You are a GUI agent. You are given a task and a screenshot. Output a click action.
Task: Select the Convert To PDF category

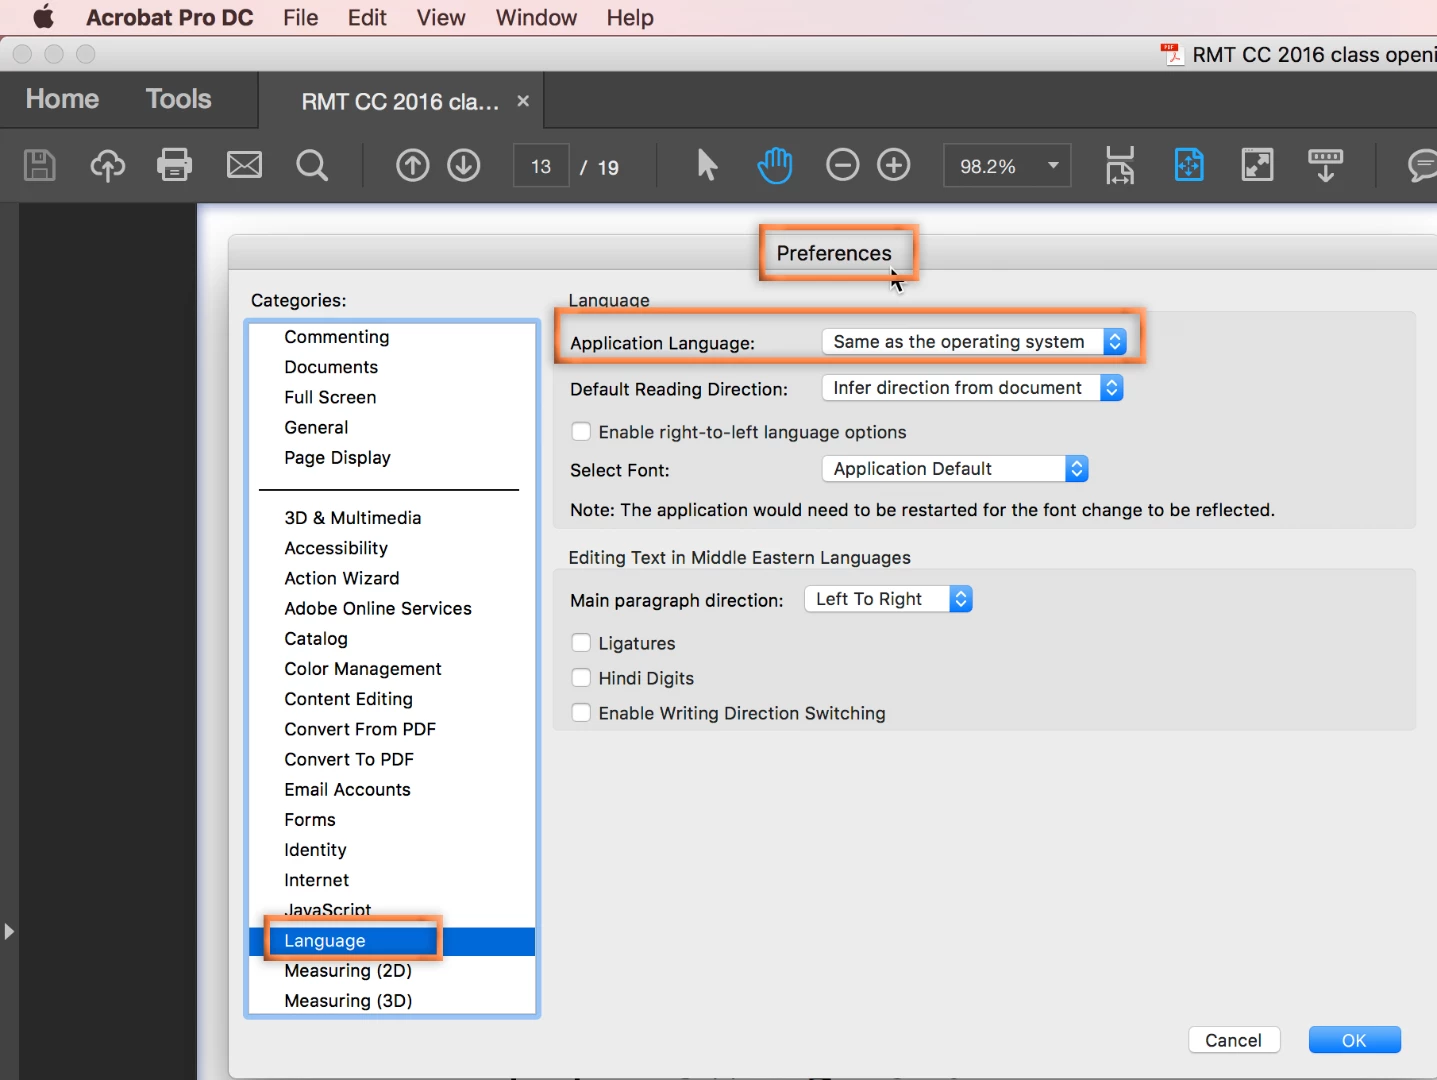pyautogui.click(x=349, y=759)
